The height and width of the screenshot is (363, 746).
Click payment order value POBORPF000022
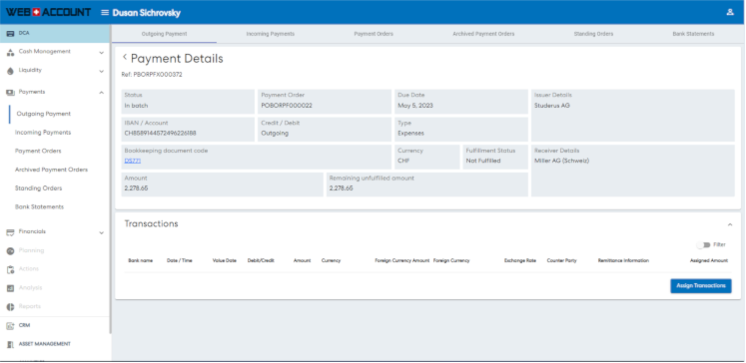[286, 106]
